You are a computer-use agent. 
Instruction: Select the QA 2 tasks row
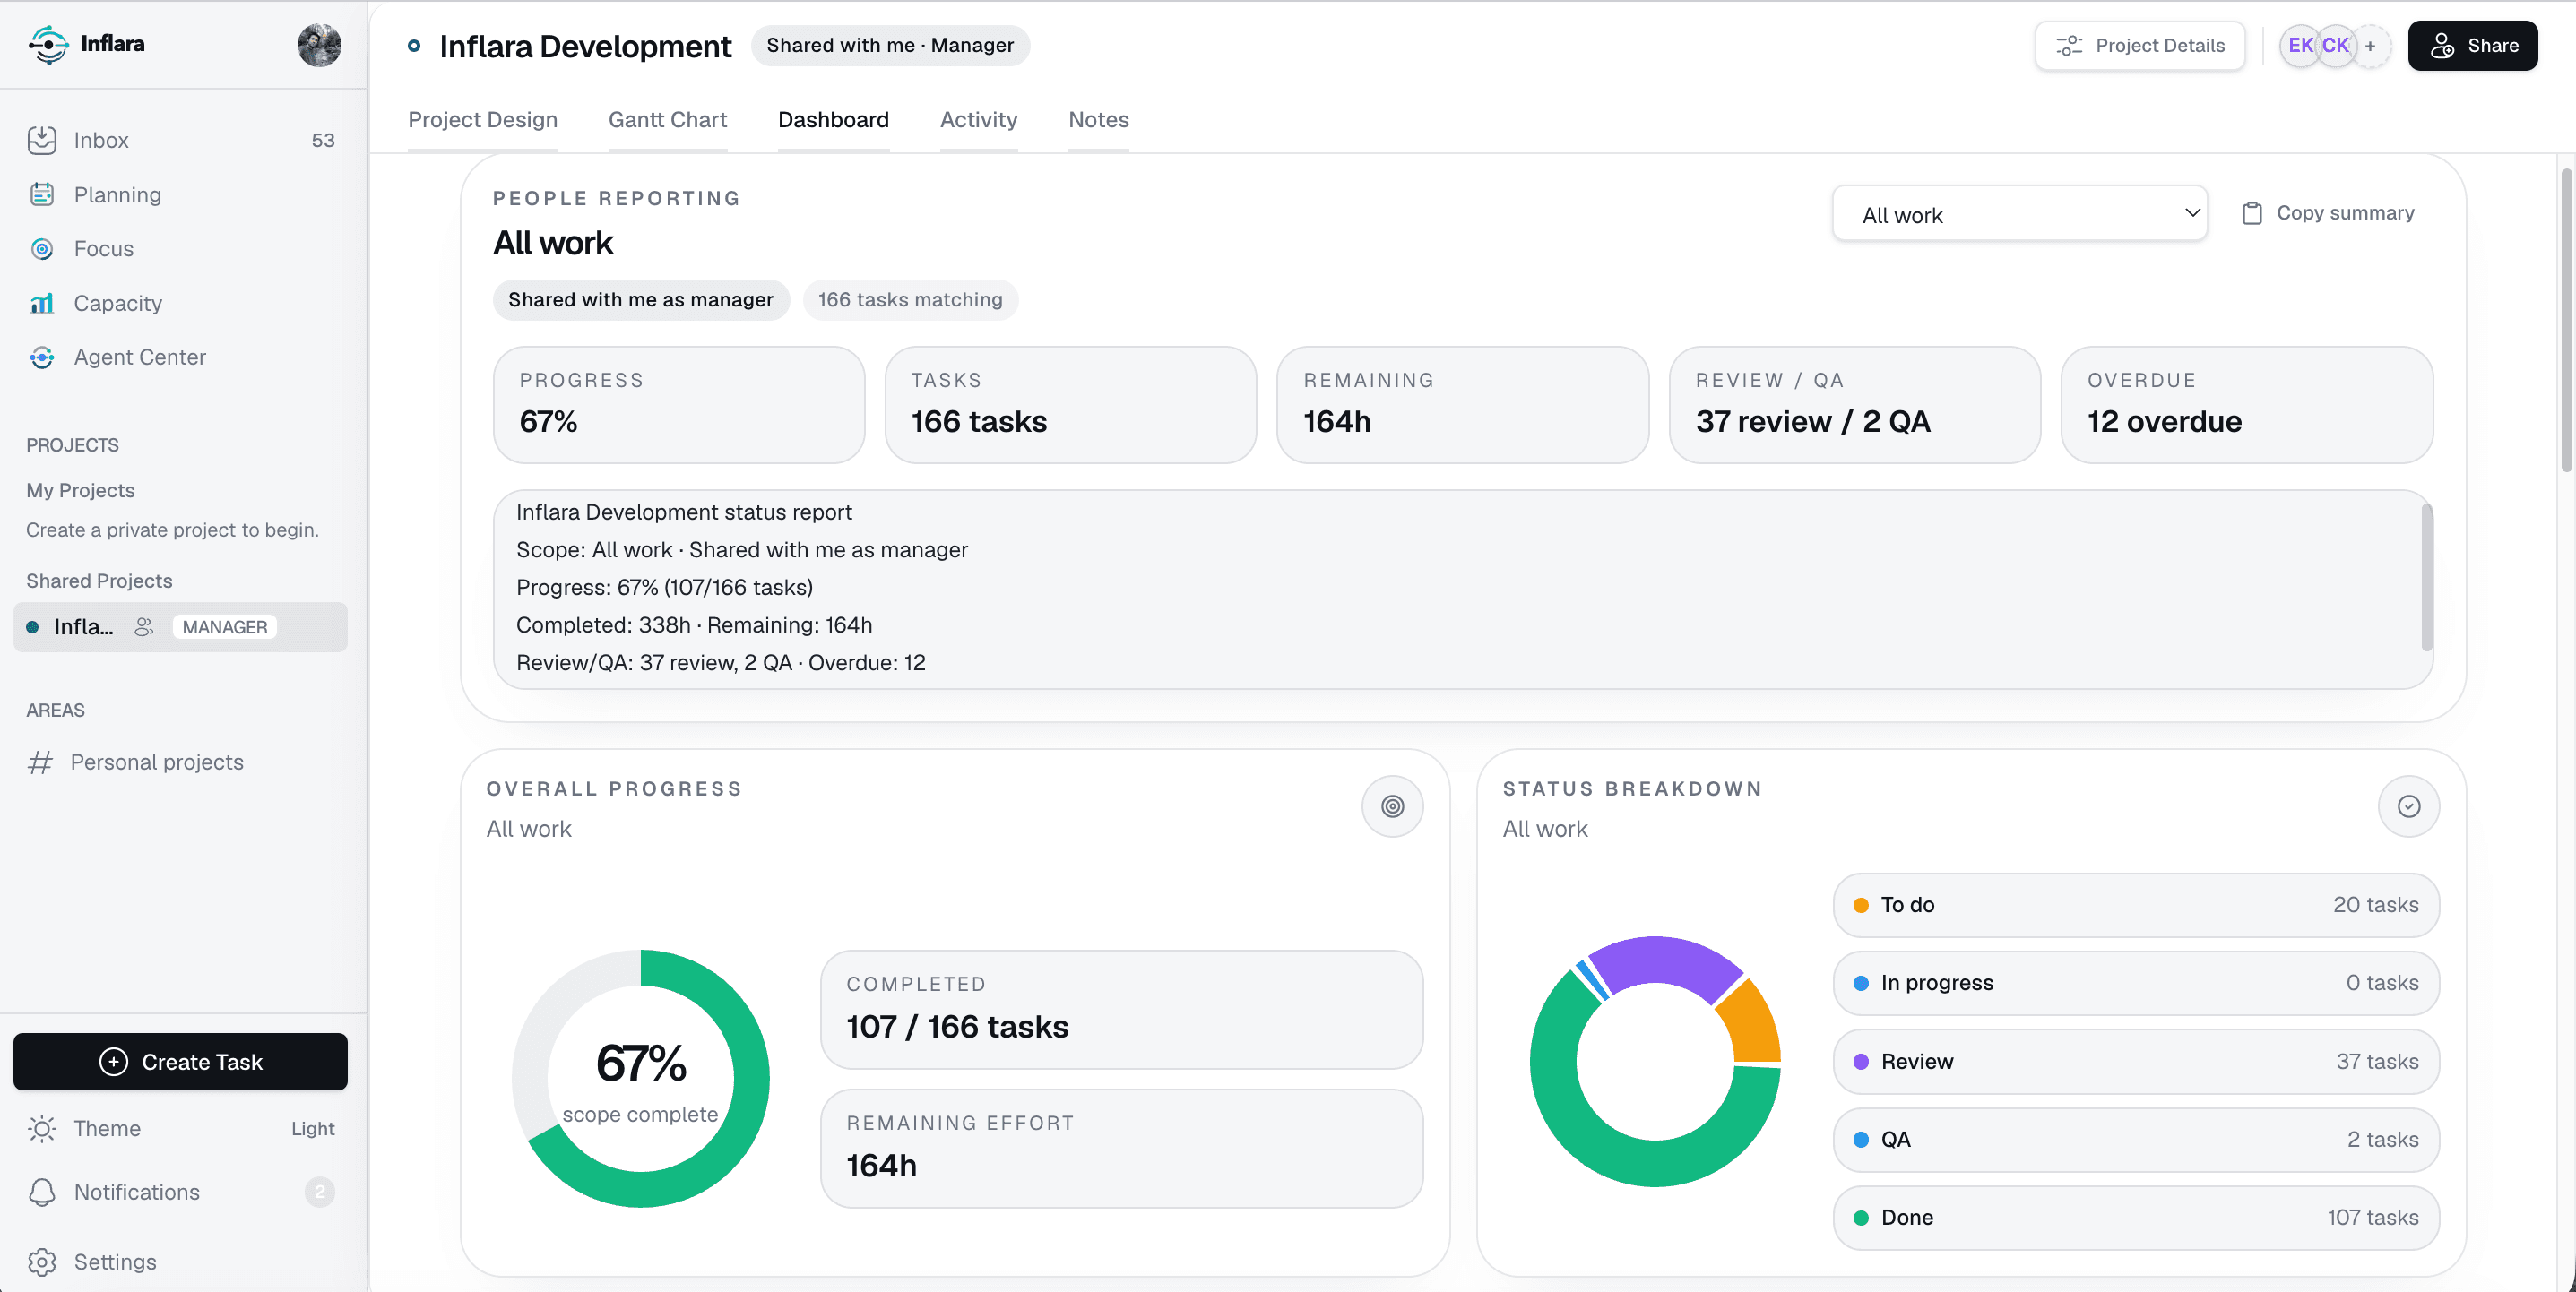2136,1139
